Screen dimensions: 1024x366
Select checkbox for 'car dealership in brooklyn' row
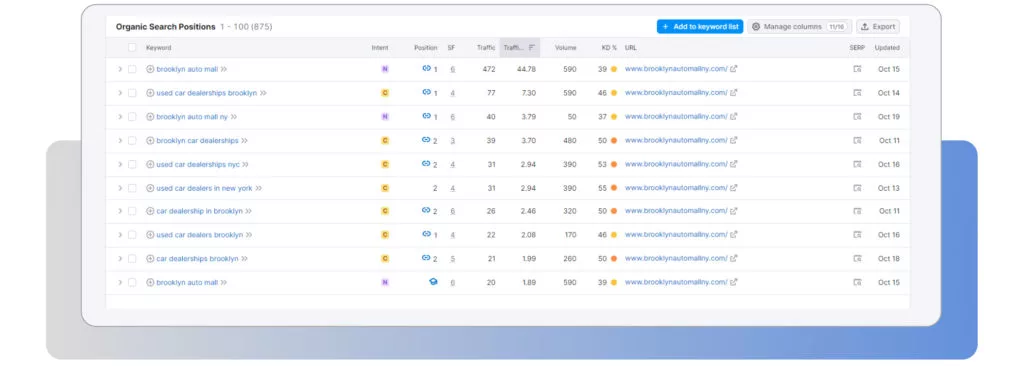(x=132, y=211)
